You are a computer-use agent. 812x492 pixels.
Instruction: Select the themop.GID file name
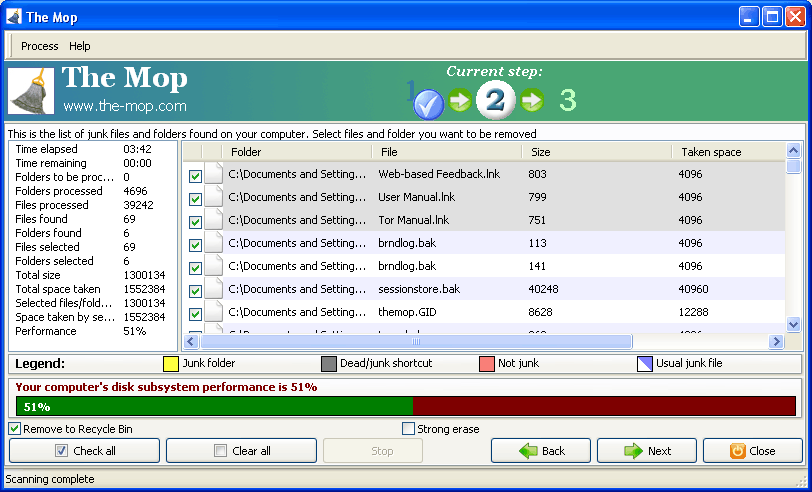coord(407,312)
